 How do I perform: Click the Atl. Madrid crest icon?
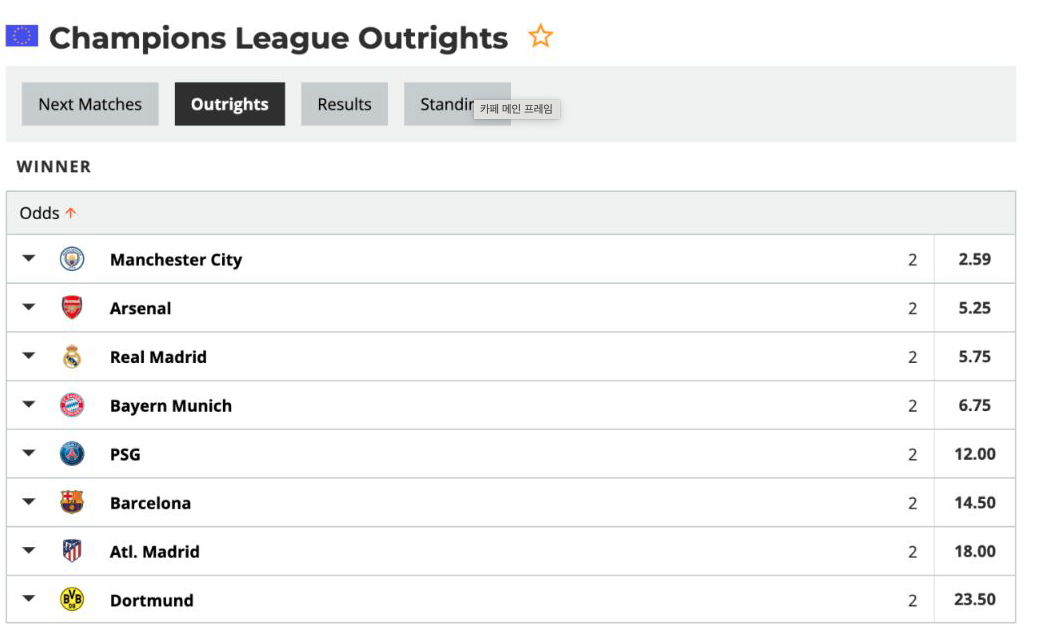[72, 551]
